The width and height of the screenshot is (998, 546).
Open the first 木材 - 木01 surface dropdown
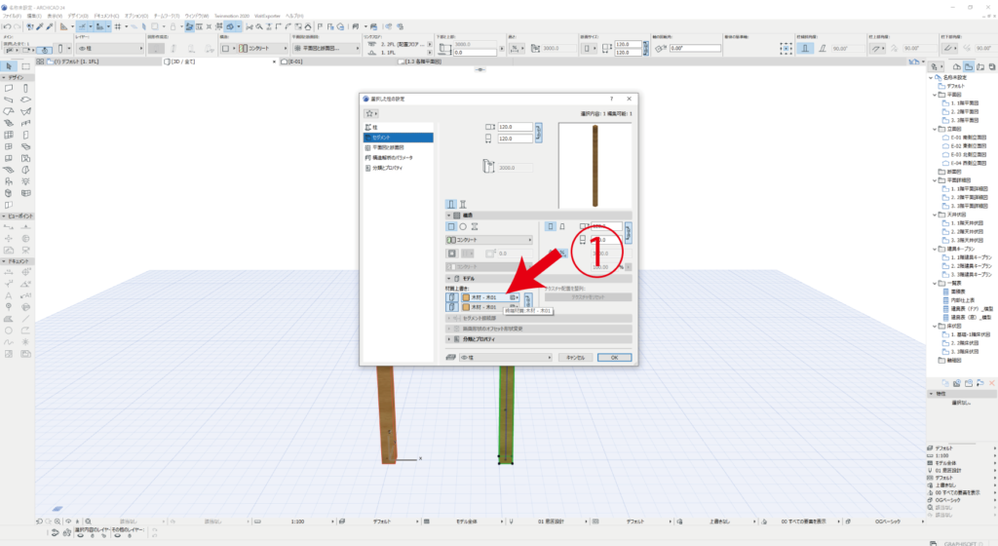[x=490, y=297]
